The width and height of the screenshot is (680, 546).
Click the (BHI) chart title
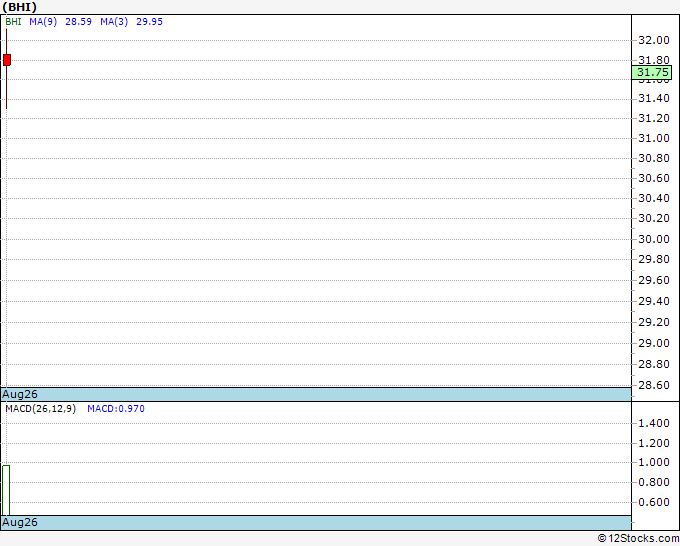[x=20, y=7]
